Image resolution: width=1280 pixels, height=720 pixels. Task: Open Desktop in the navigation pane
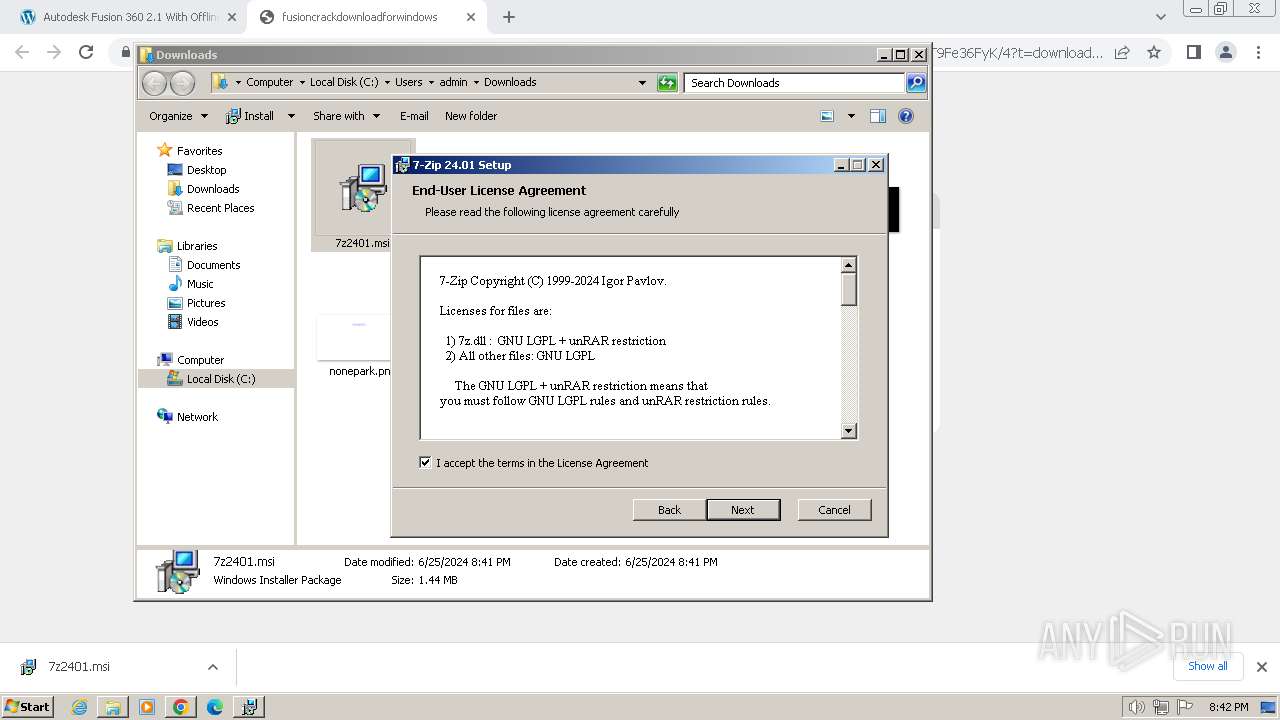point(206,170)
